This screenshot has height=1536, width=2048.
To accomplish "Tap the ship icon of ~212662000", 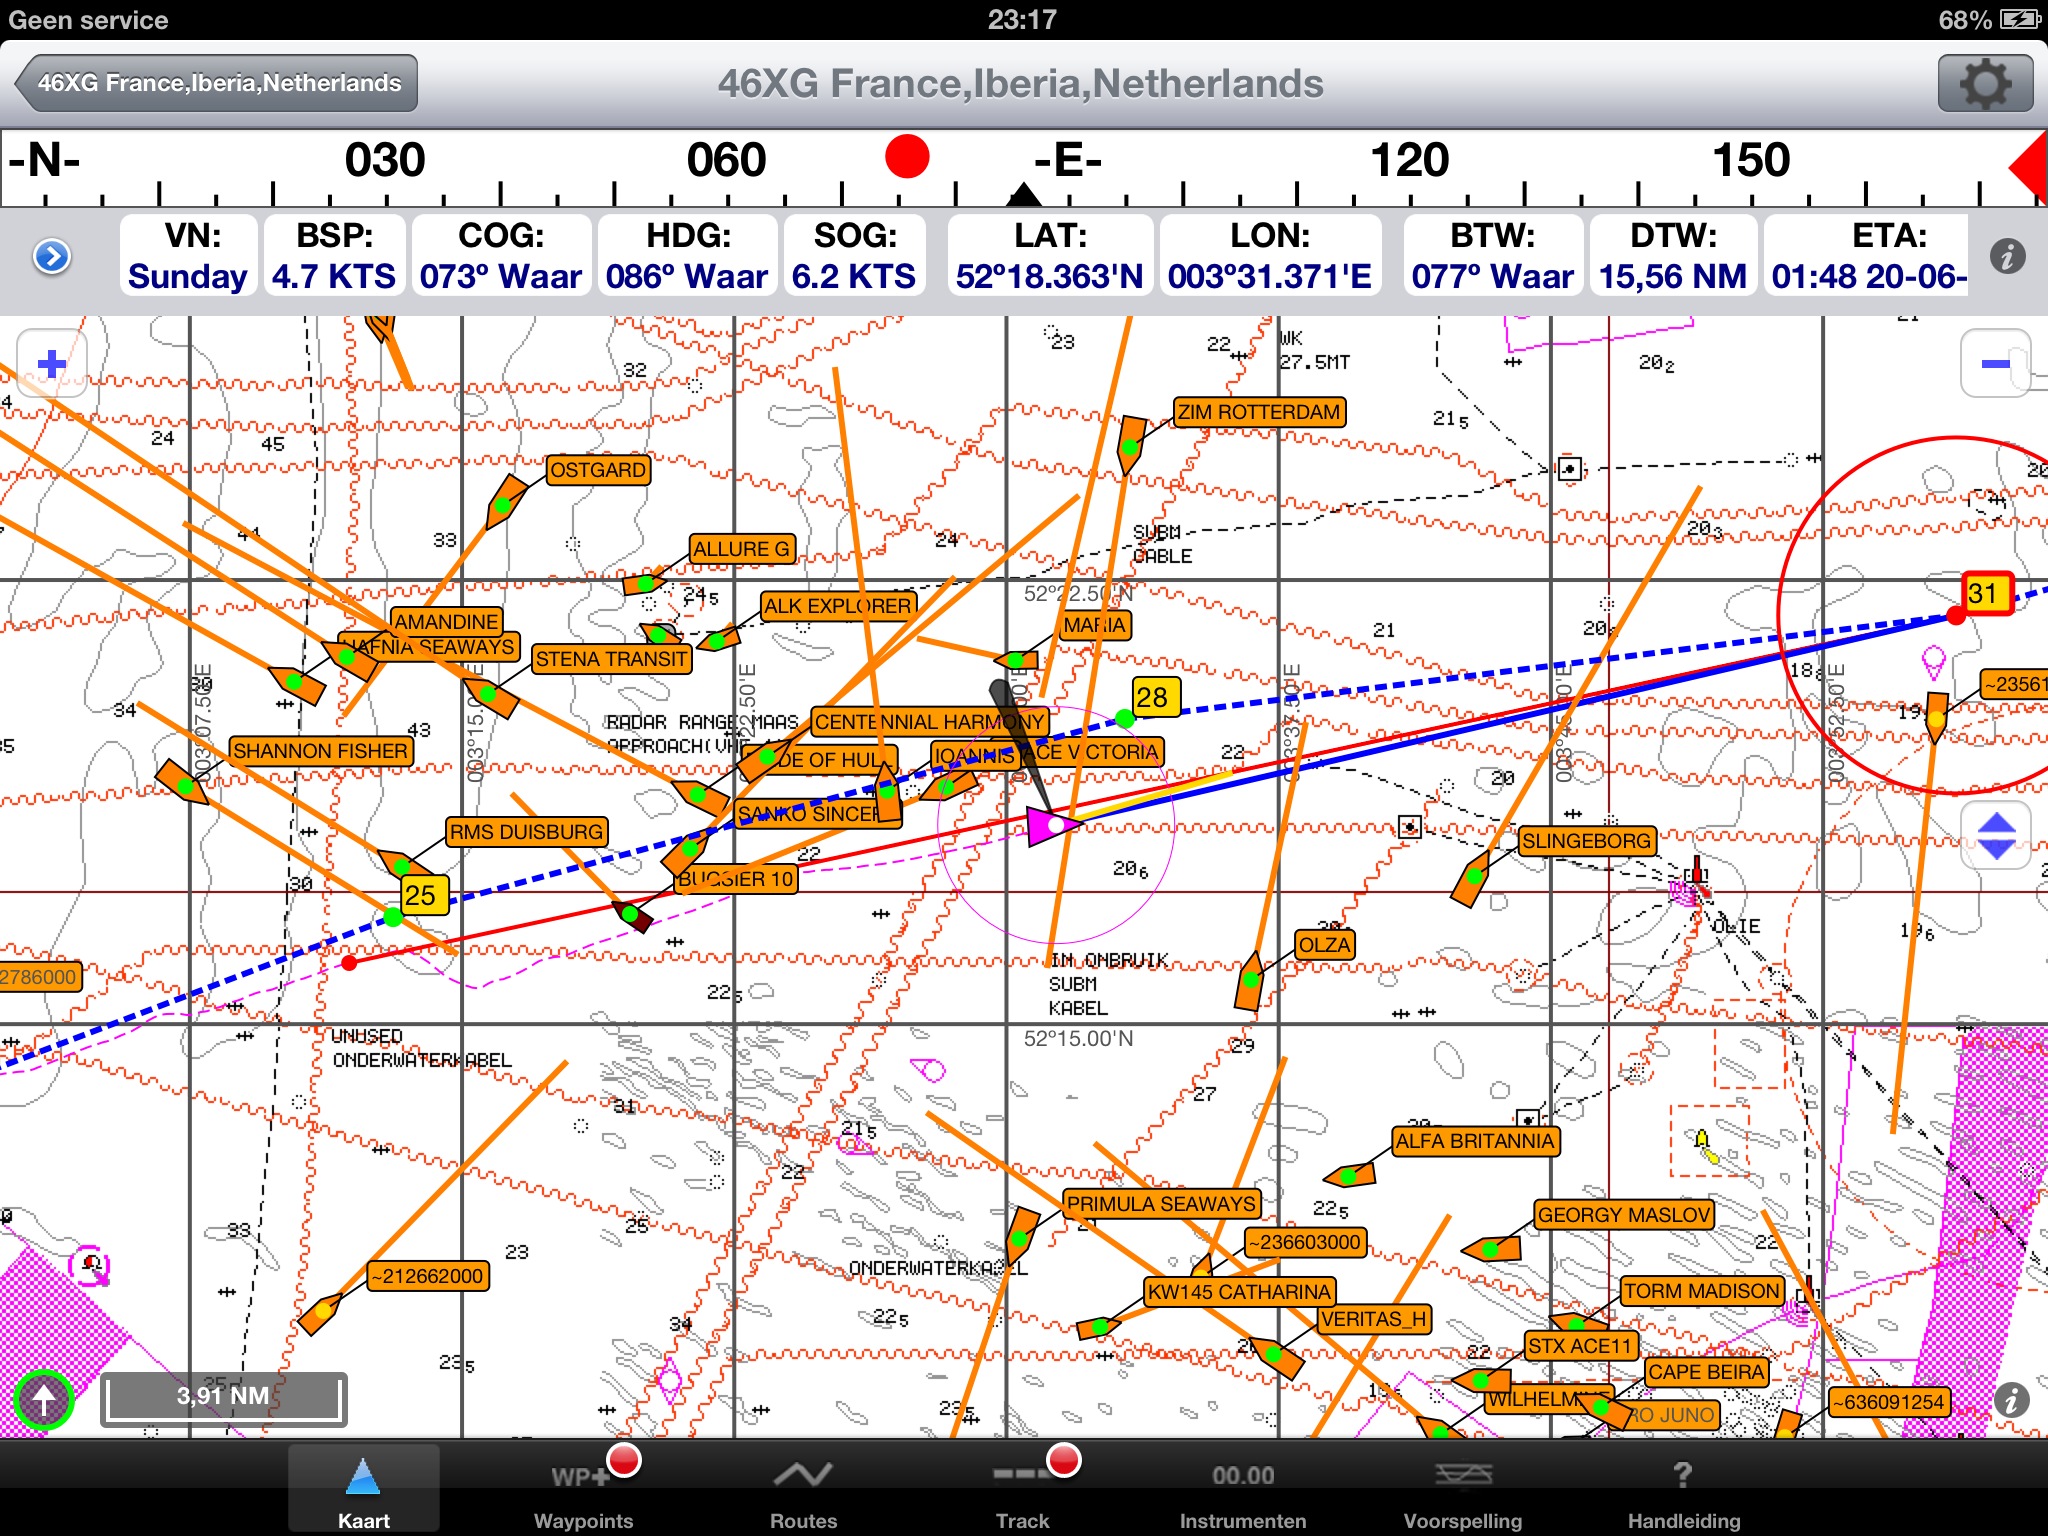I will pyautogui.click(x=321, y=1311).
